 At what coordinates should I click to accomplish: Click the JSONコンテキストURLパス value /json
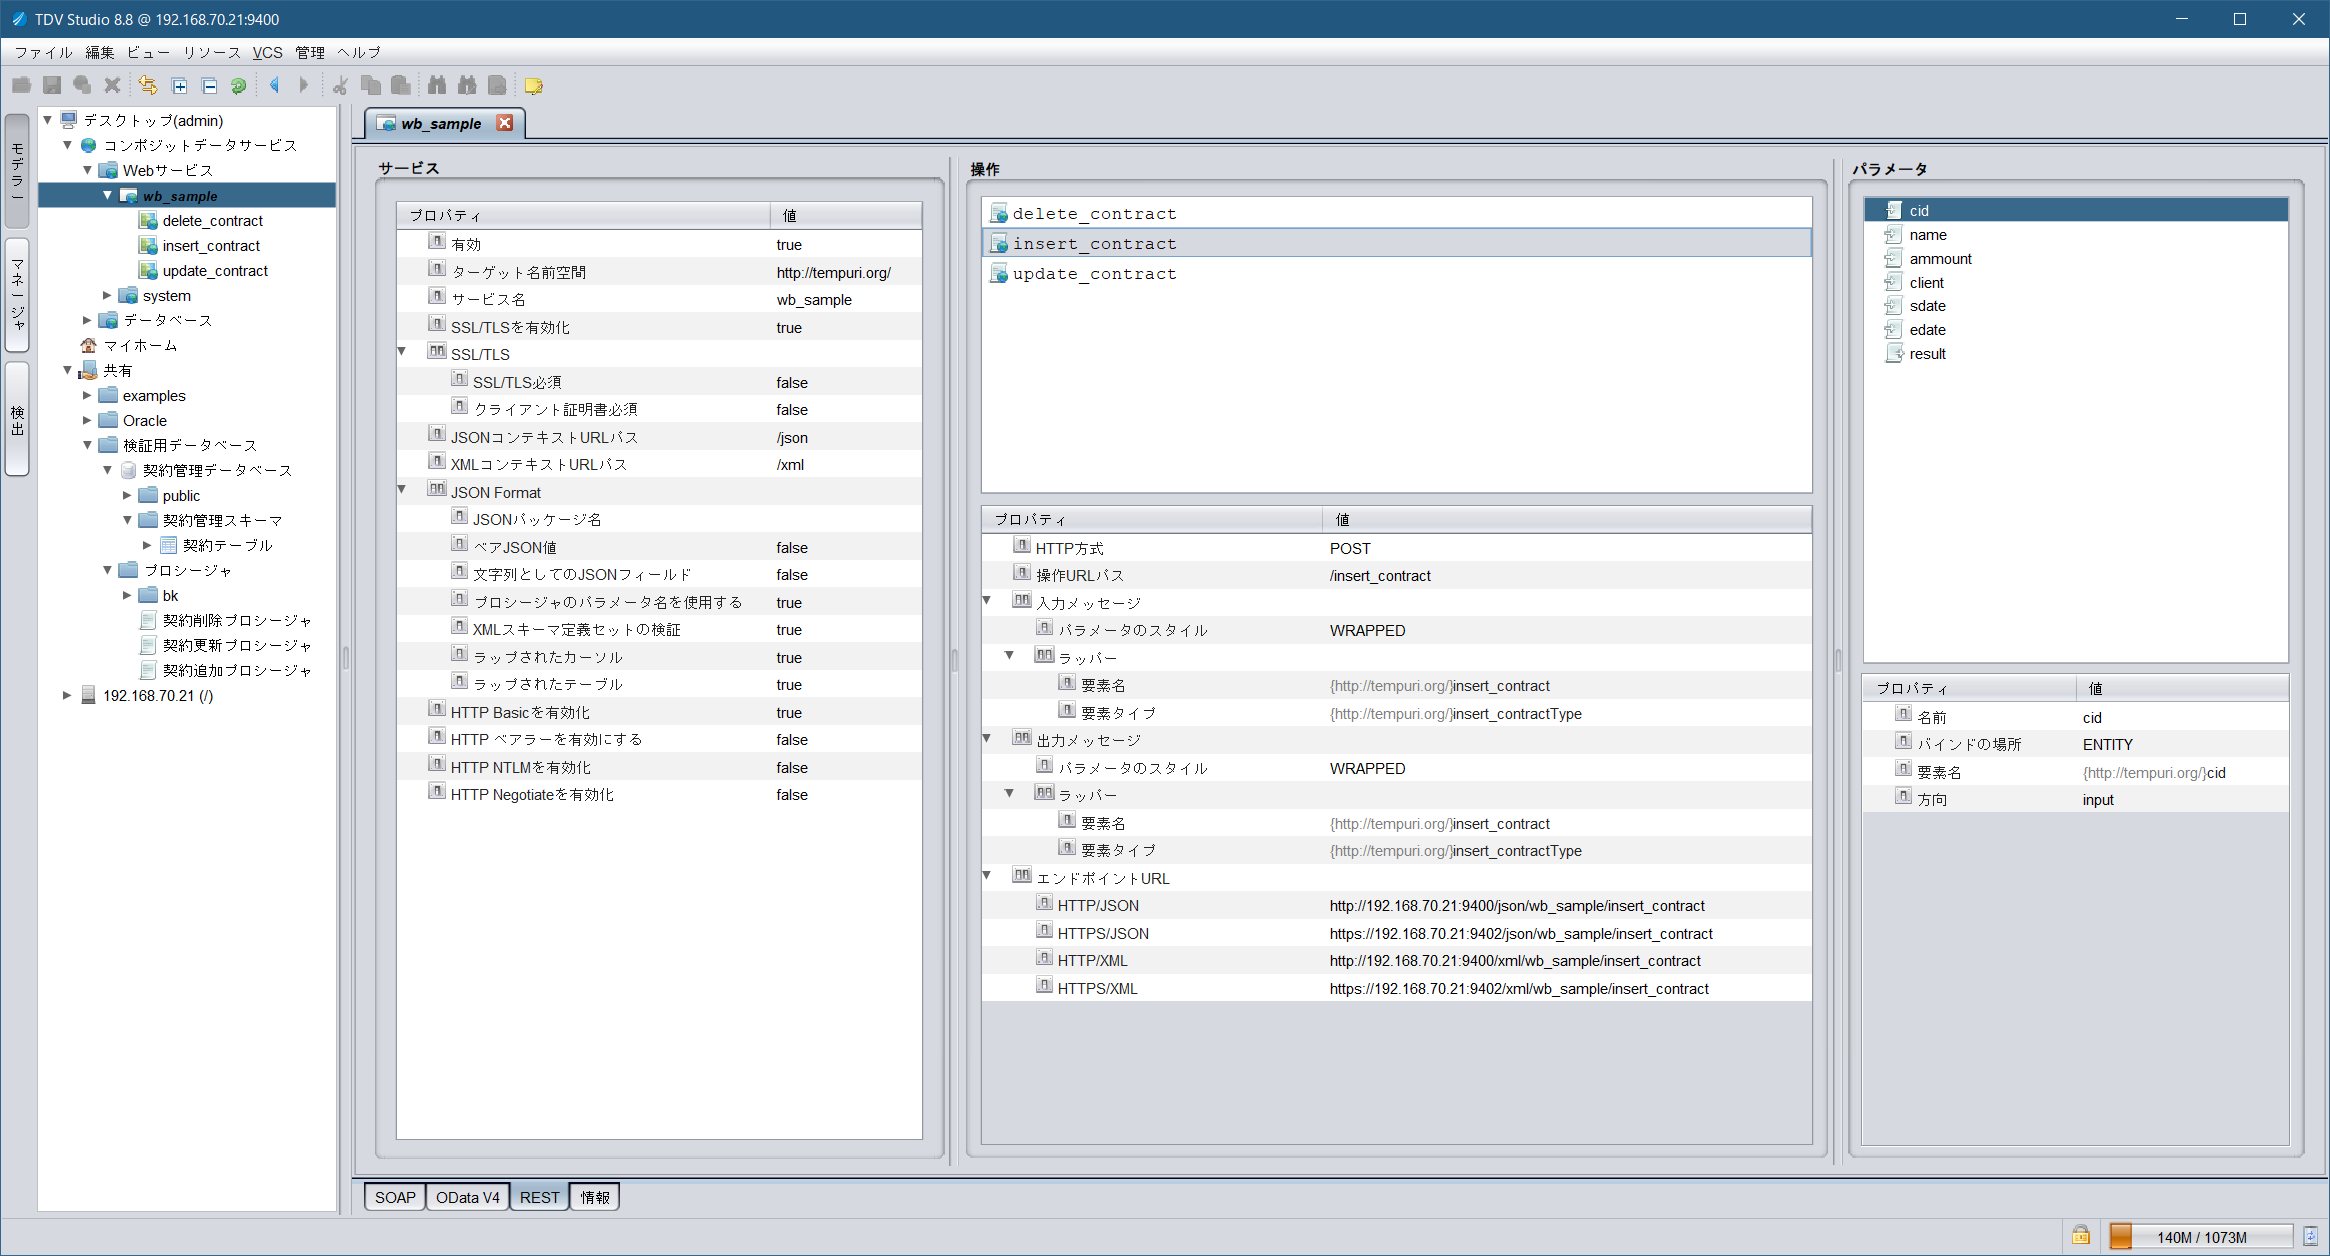click(792, 437)
